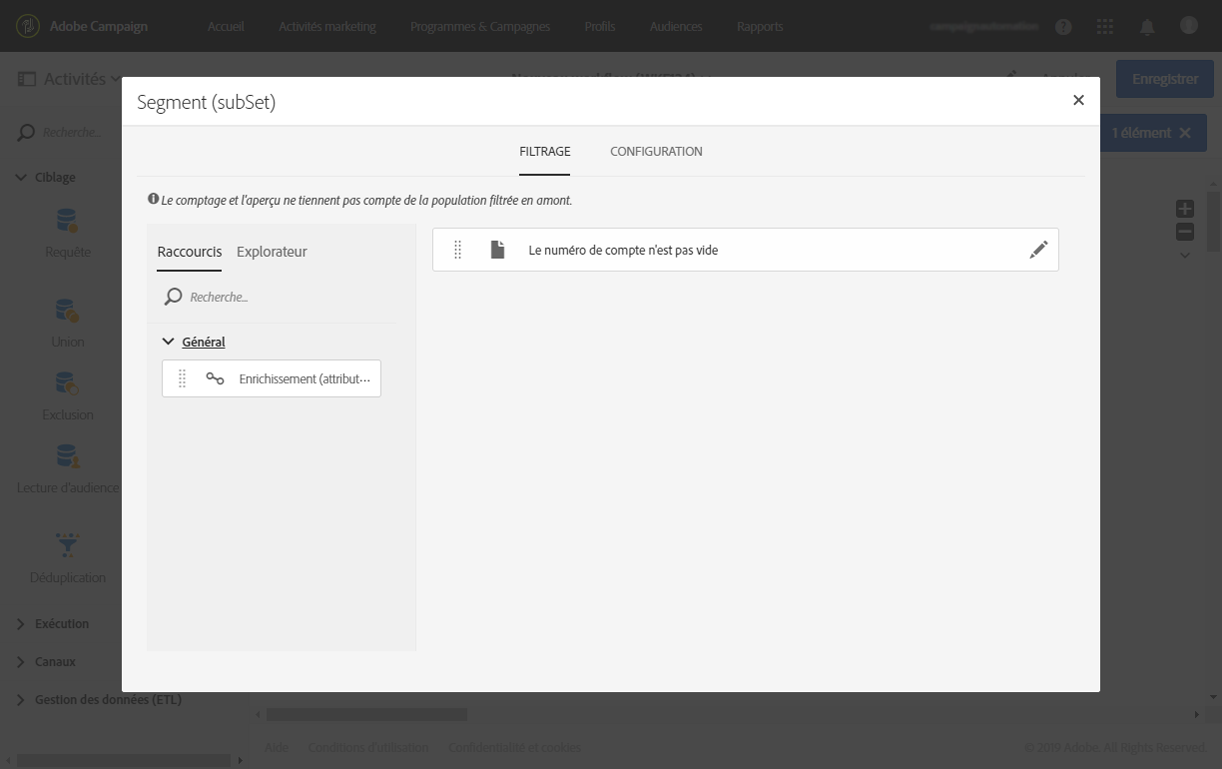Click the document icon of the filter rule
Screen dimensions: 1222x769
[x=497, y=250]
